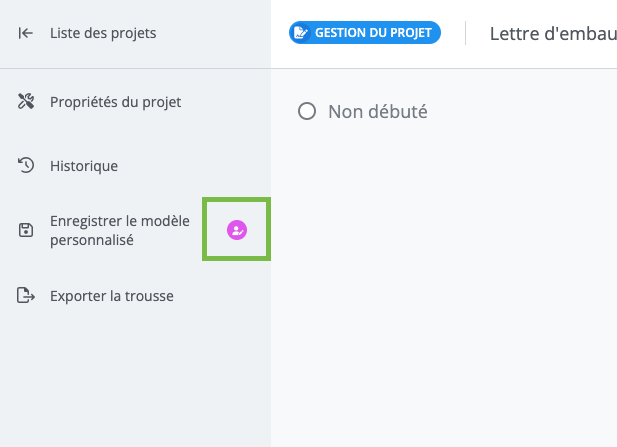
Task: Open the Historique menu entry
Action: (x=84, y=166)
